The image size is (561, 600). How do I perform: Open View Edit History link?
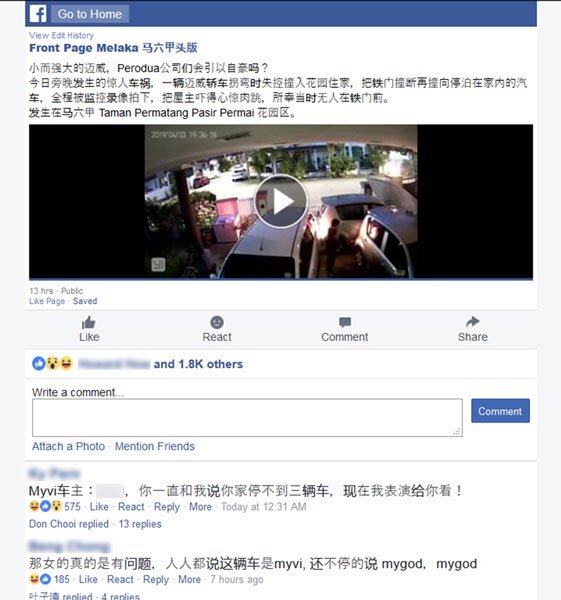click(61, 35)
